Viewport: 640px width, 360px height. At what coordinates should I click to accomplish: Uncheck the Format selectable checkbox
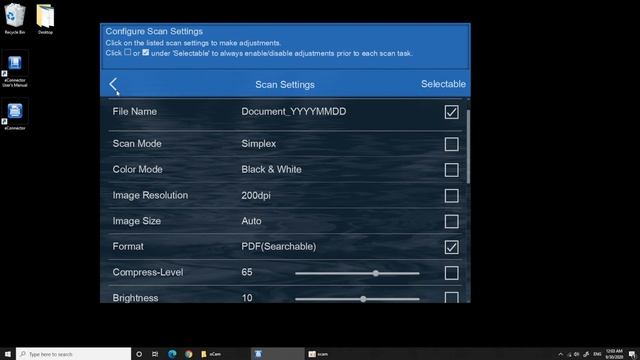451,247
